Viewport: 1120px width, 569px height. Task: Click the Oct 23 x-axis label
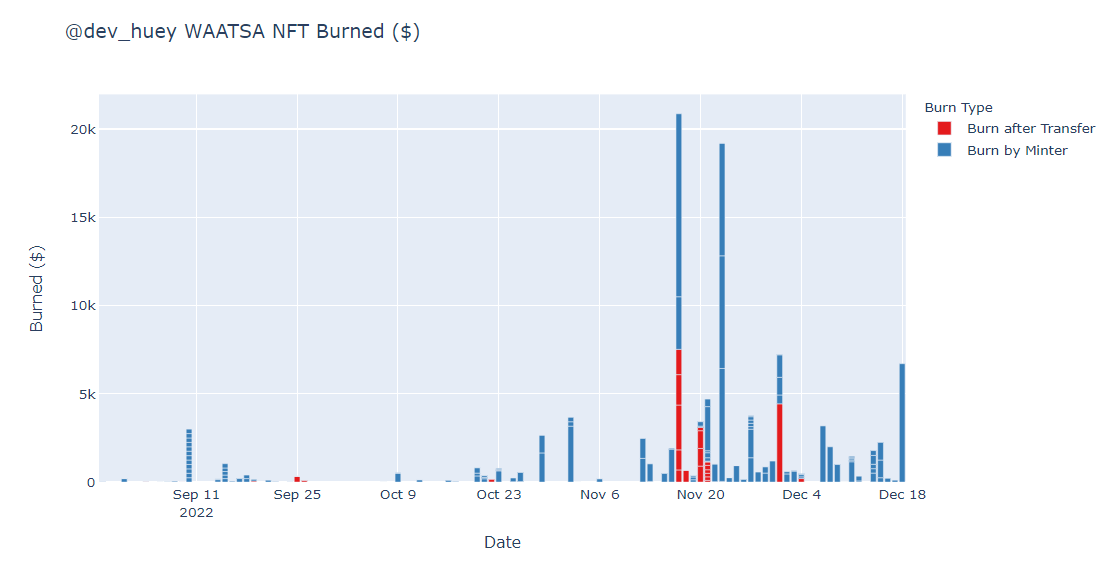[x=499, y=495]
